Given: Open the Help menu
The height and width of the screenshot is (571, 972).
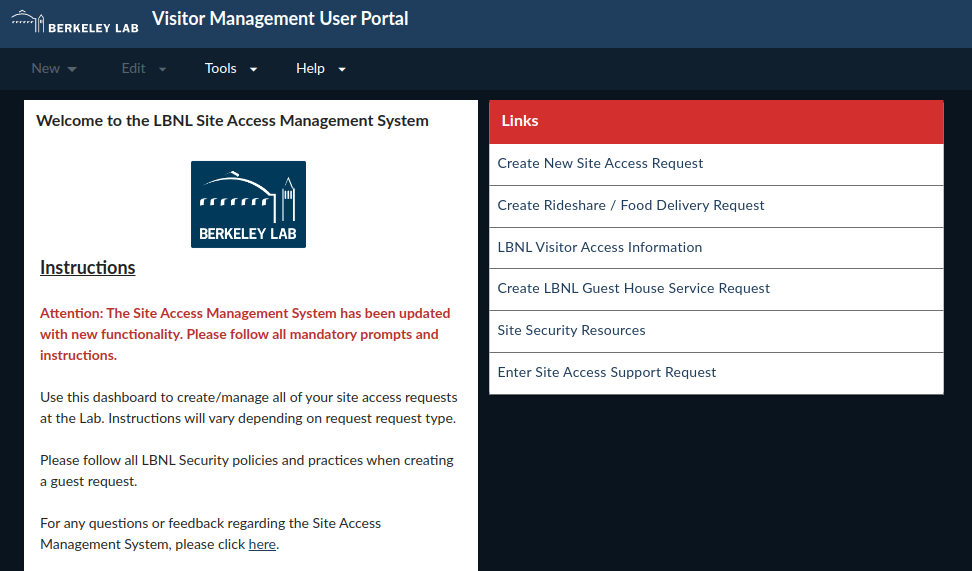Looking at the screenshot, I should (x=320, y=68).
